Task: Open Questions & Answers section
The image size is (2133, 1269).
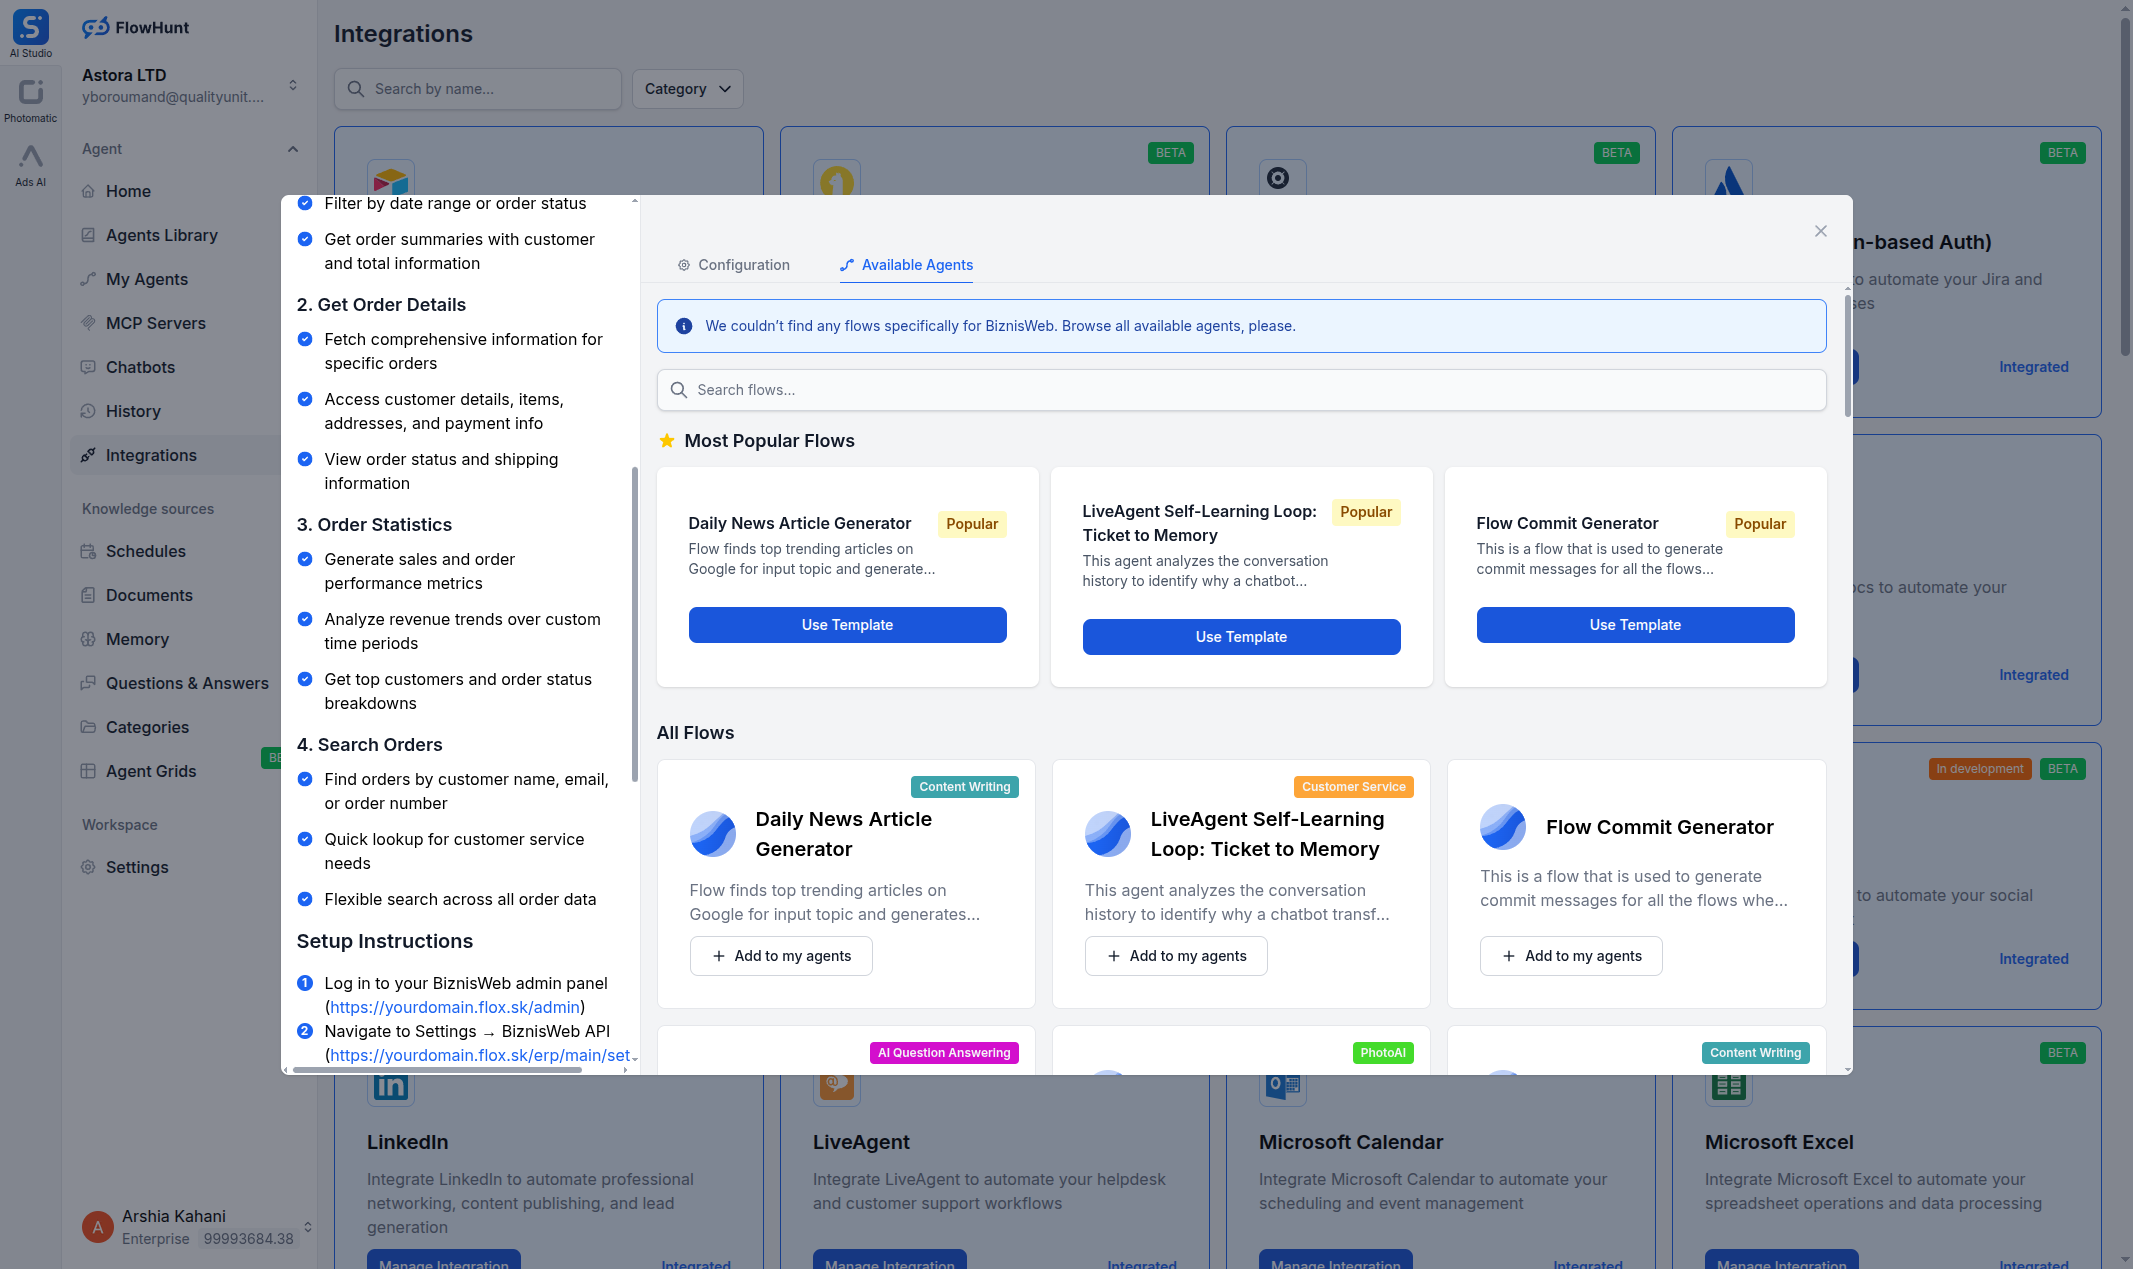Action: [x=187, y=683]
